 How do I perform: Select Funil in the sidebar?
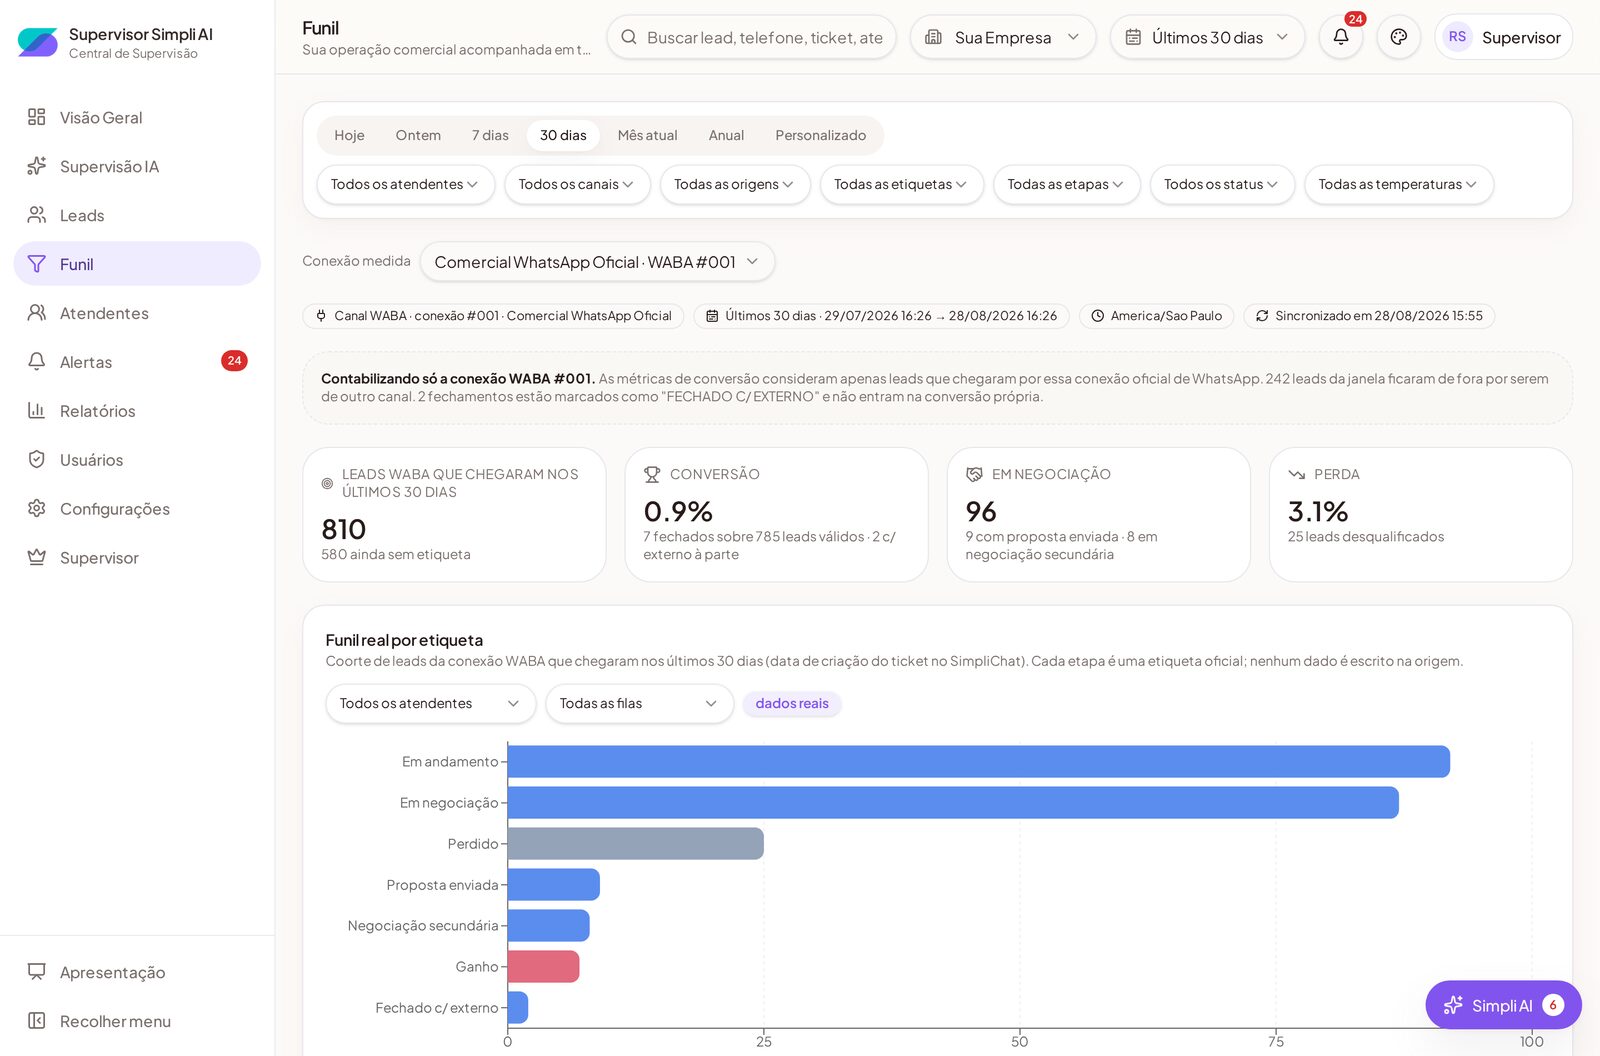pyautogui.click(x=137, y=264)
